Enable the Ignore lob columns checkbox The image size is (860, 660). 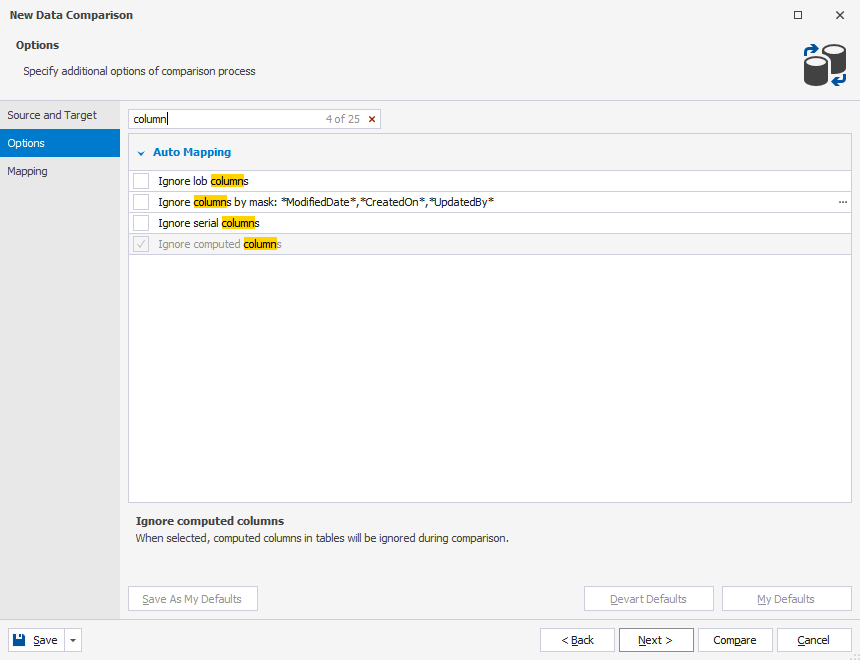[140, 181]
